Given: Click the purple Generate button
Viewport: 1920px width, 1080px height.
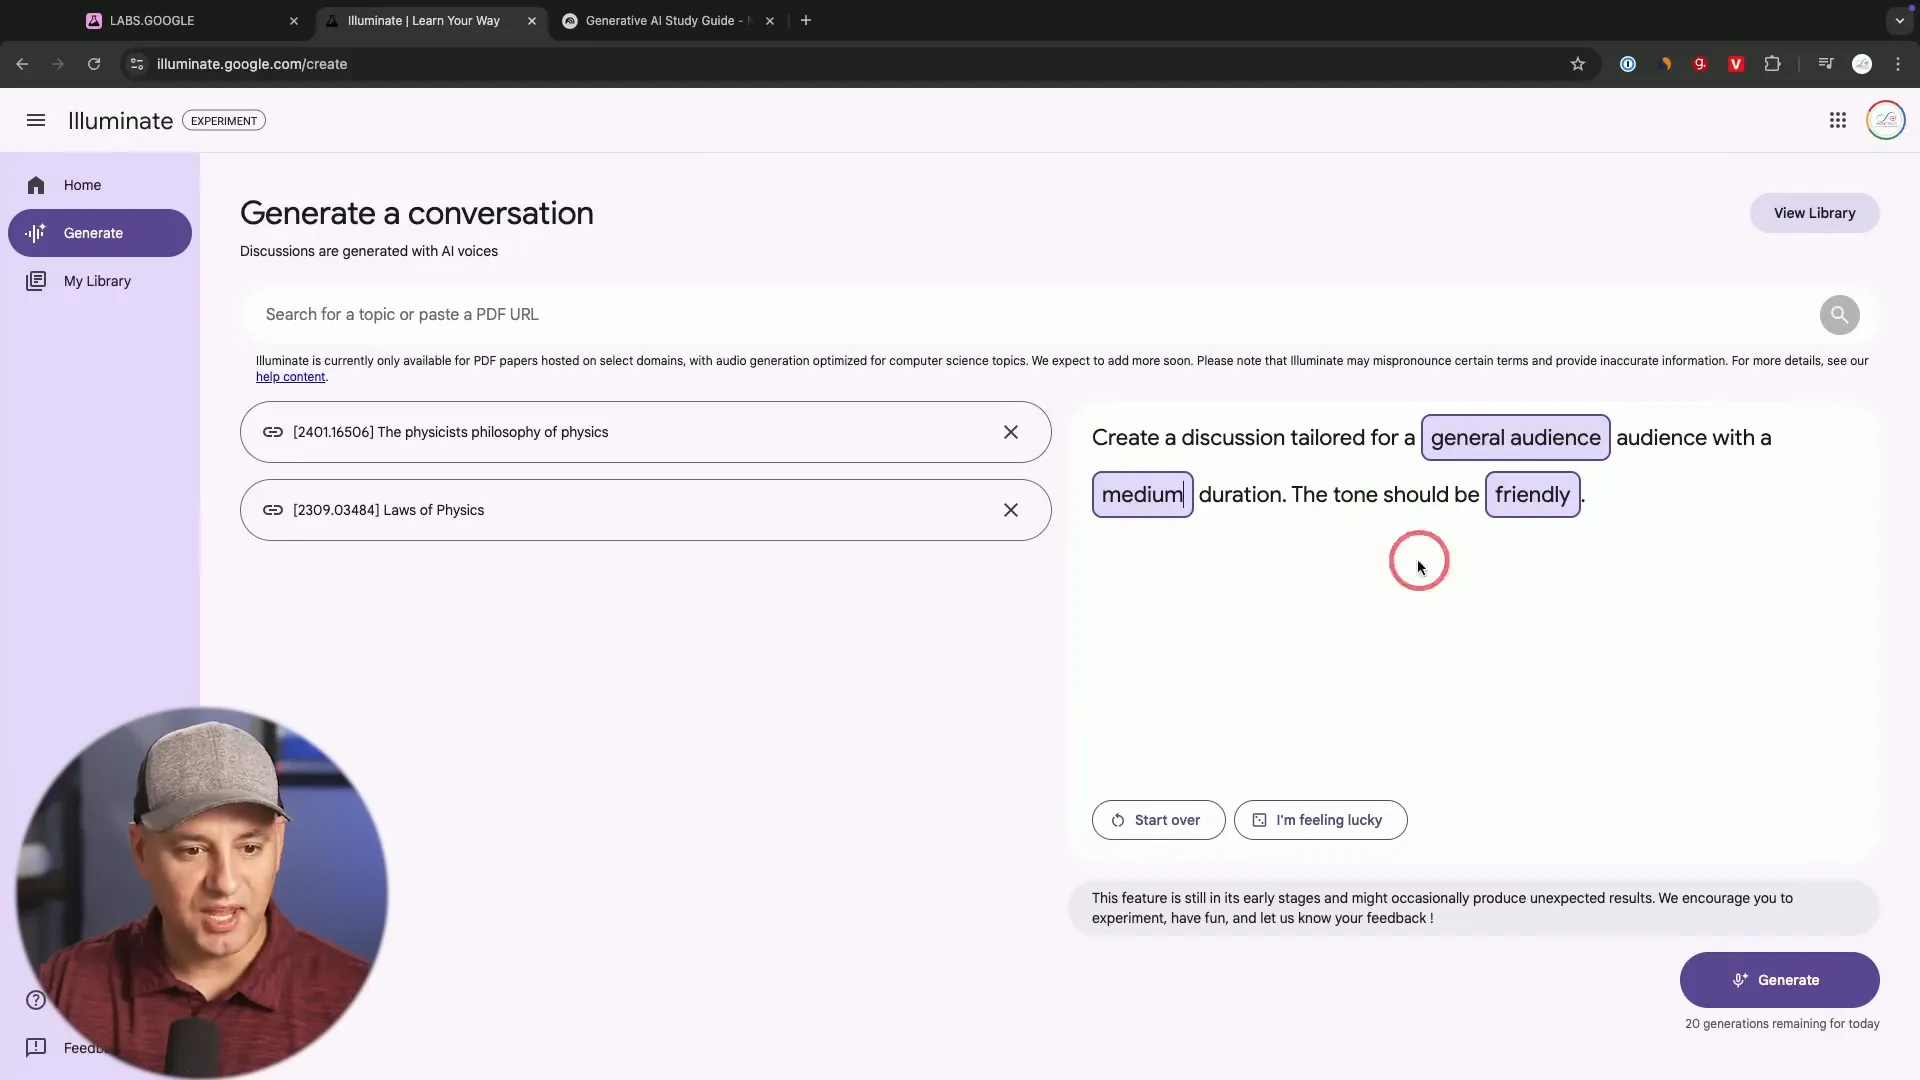Looking at the screenshot, I should (x=1779, y=980).
